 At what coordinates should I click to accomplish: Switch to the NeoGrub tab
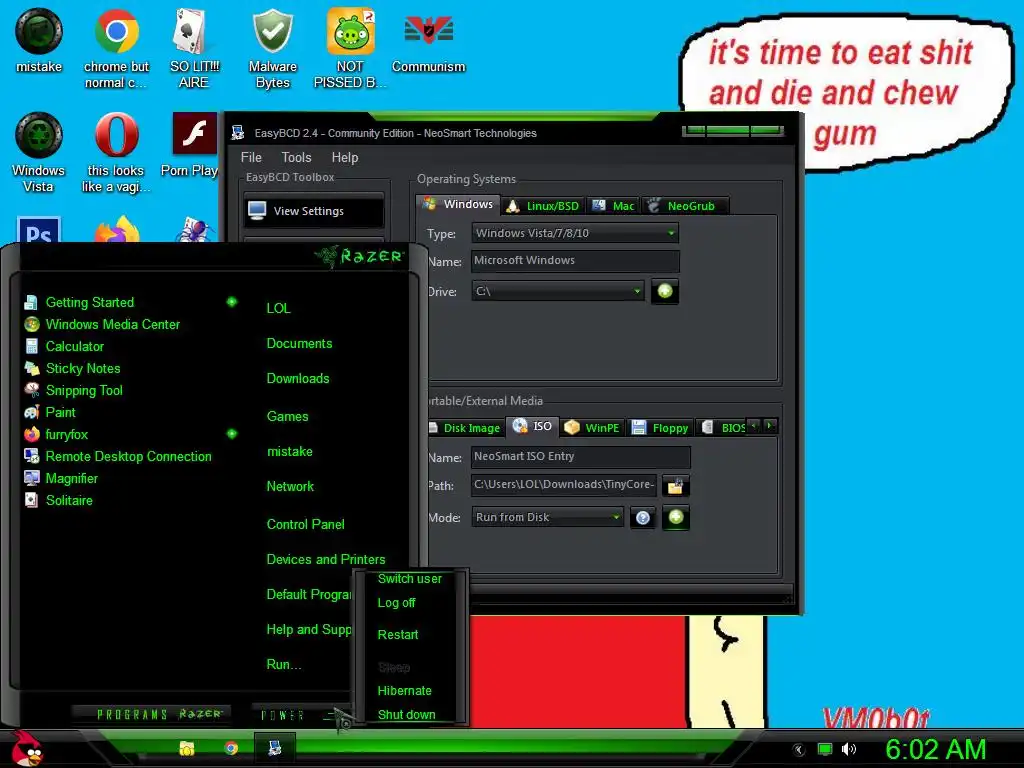(684, 206)
